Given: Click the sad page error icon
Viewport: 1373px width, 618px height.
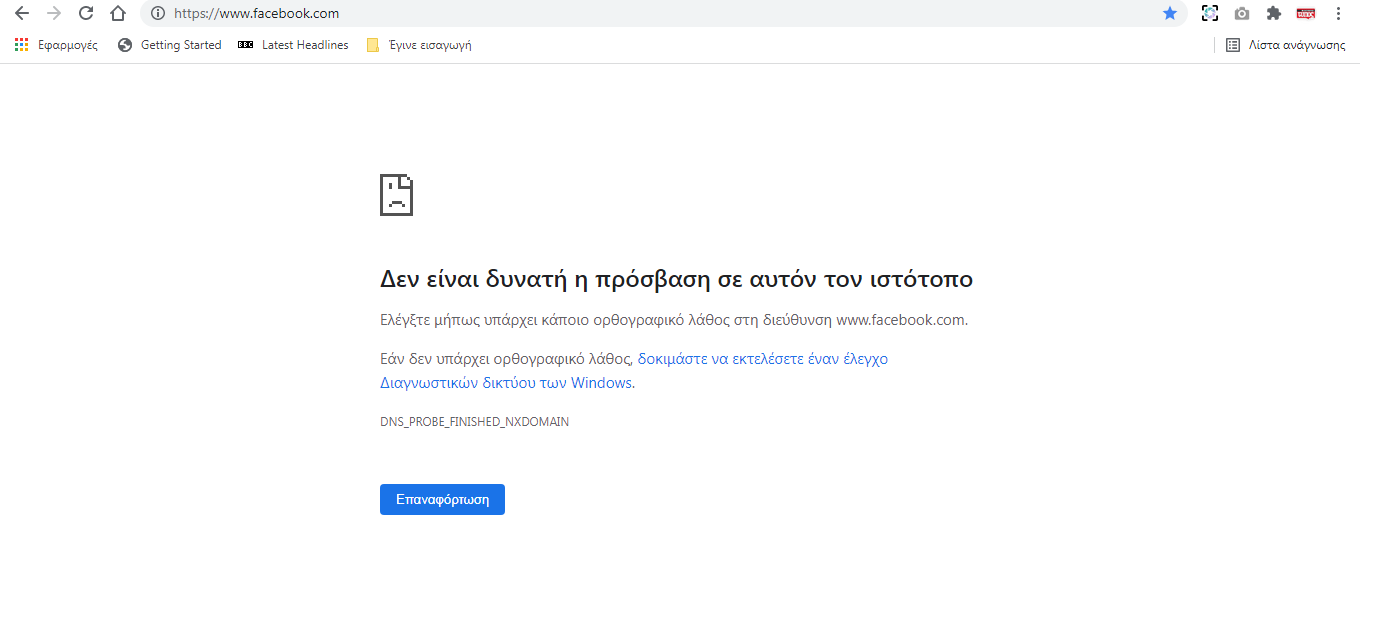Looking at the screenshot, I should tap(397, 195).
